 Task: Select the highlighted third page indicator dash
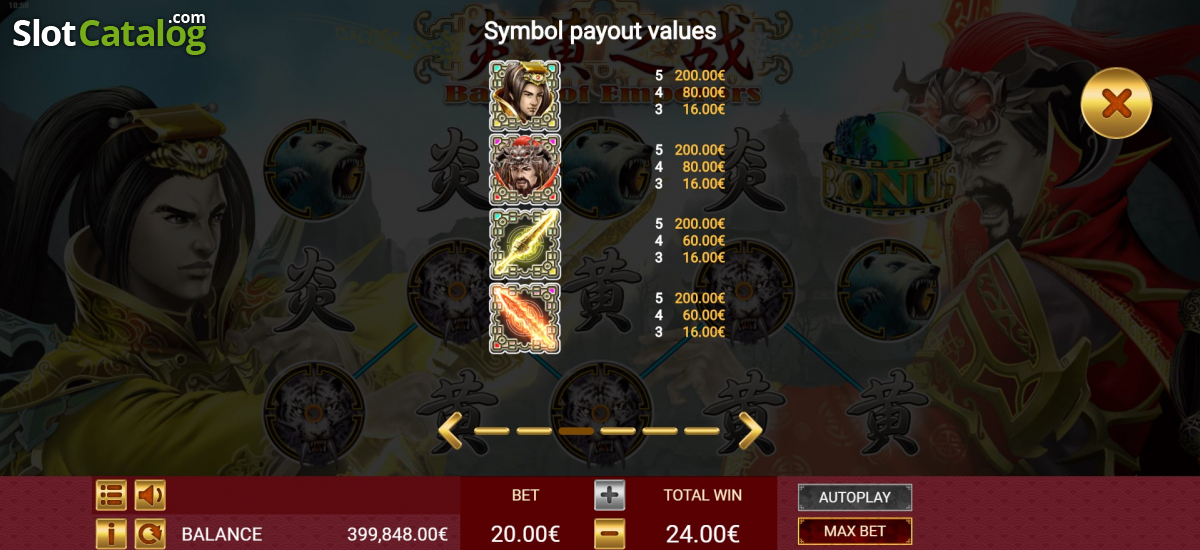coord(576,431)
